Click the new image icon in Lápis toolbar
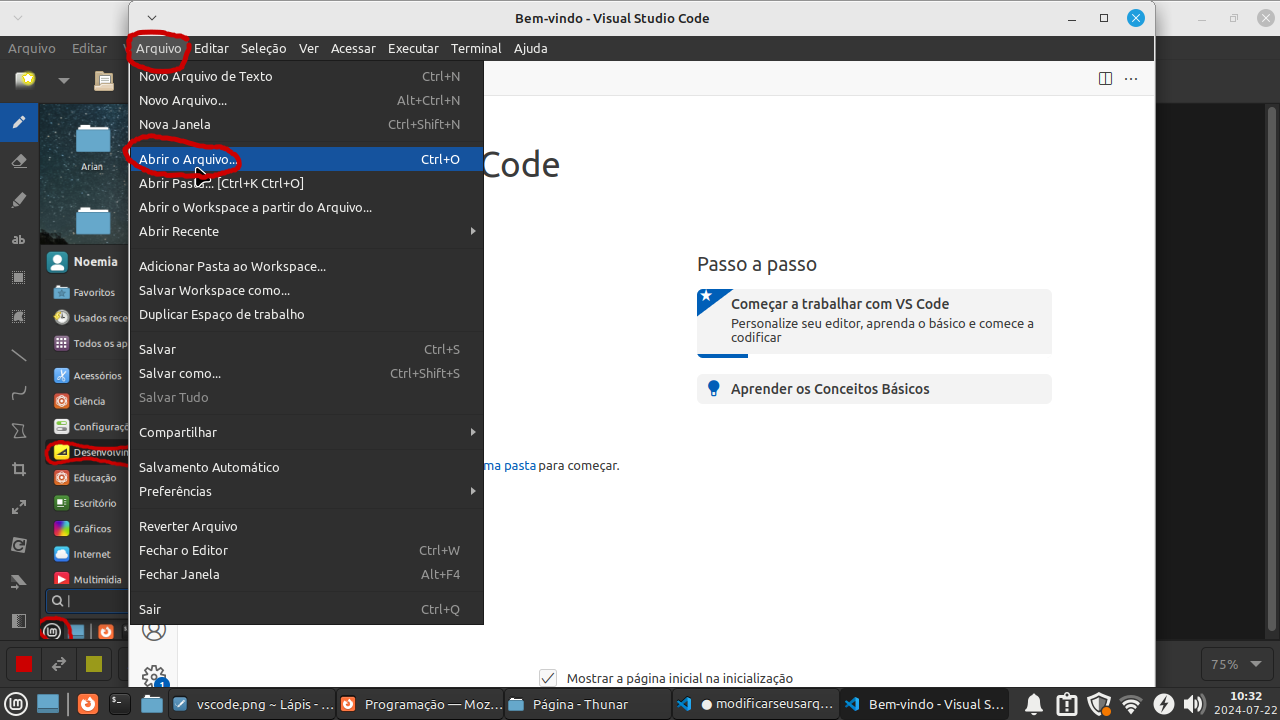The image size is (1280, 720). [x=25, y=80]
